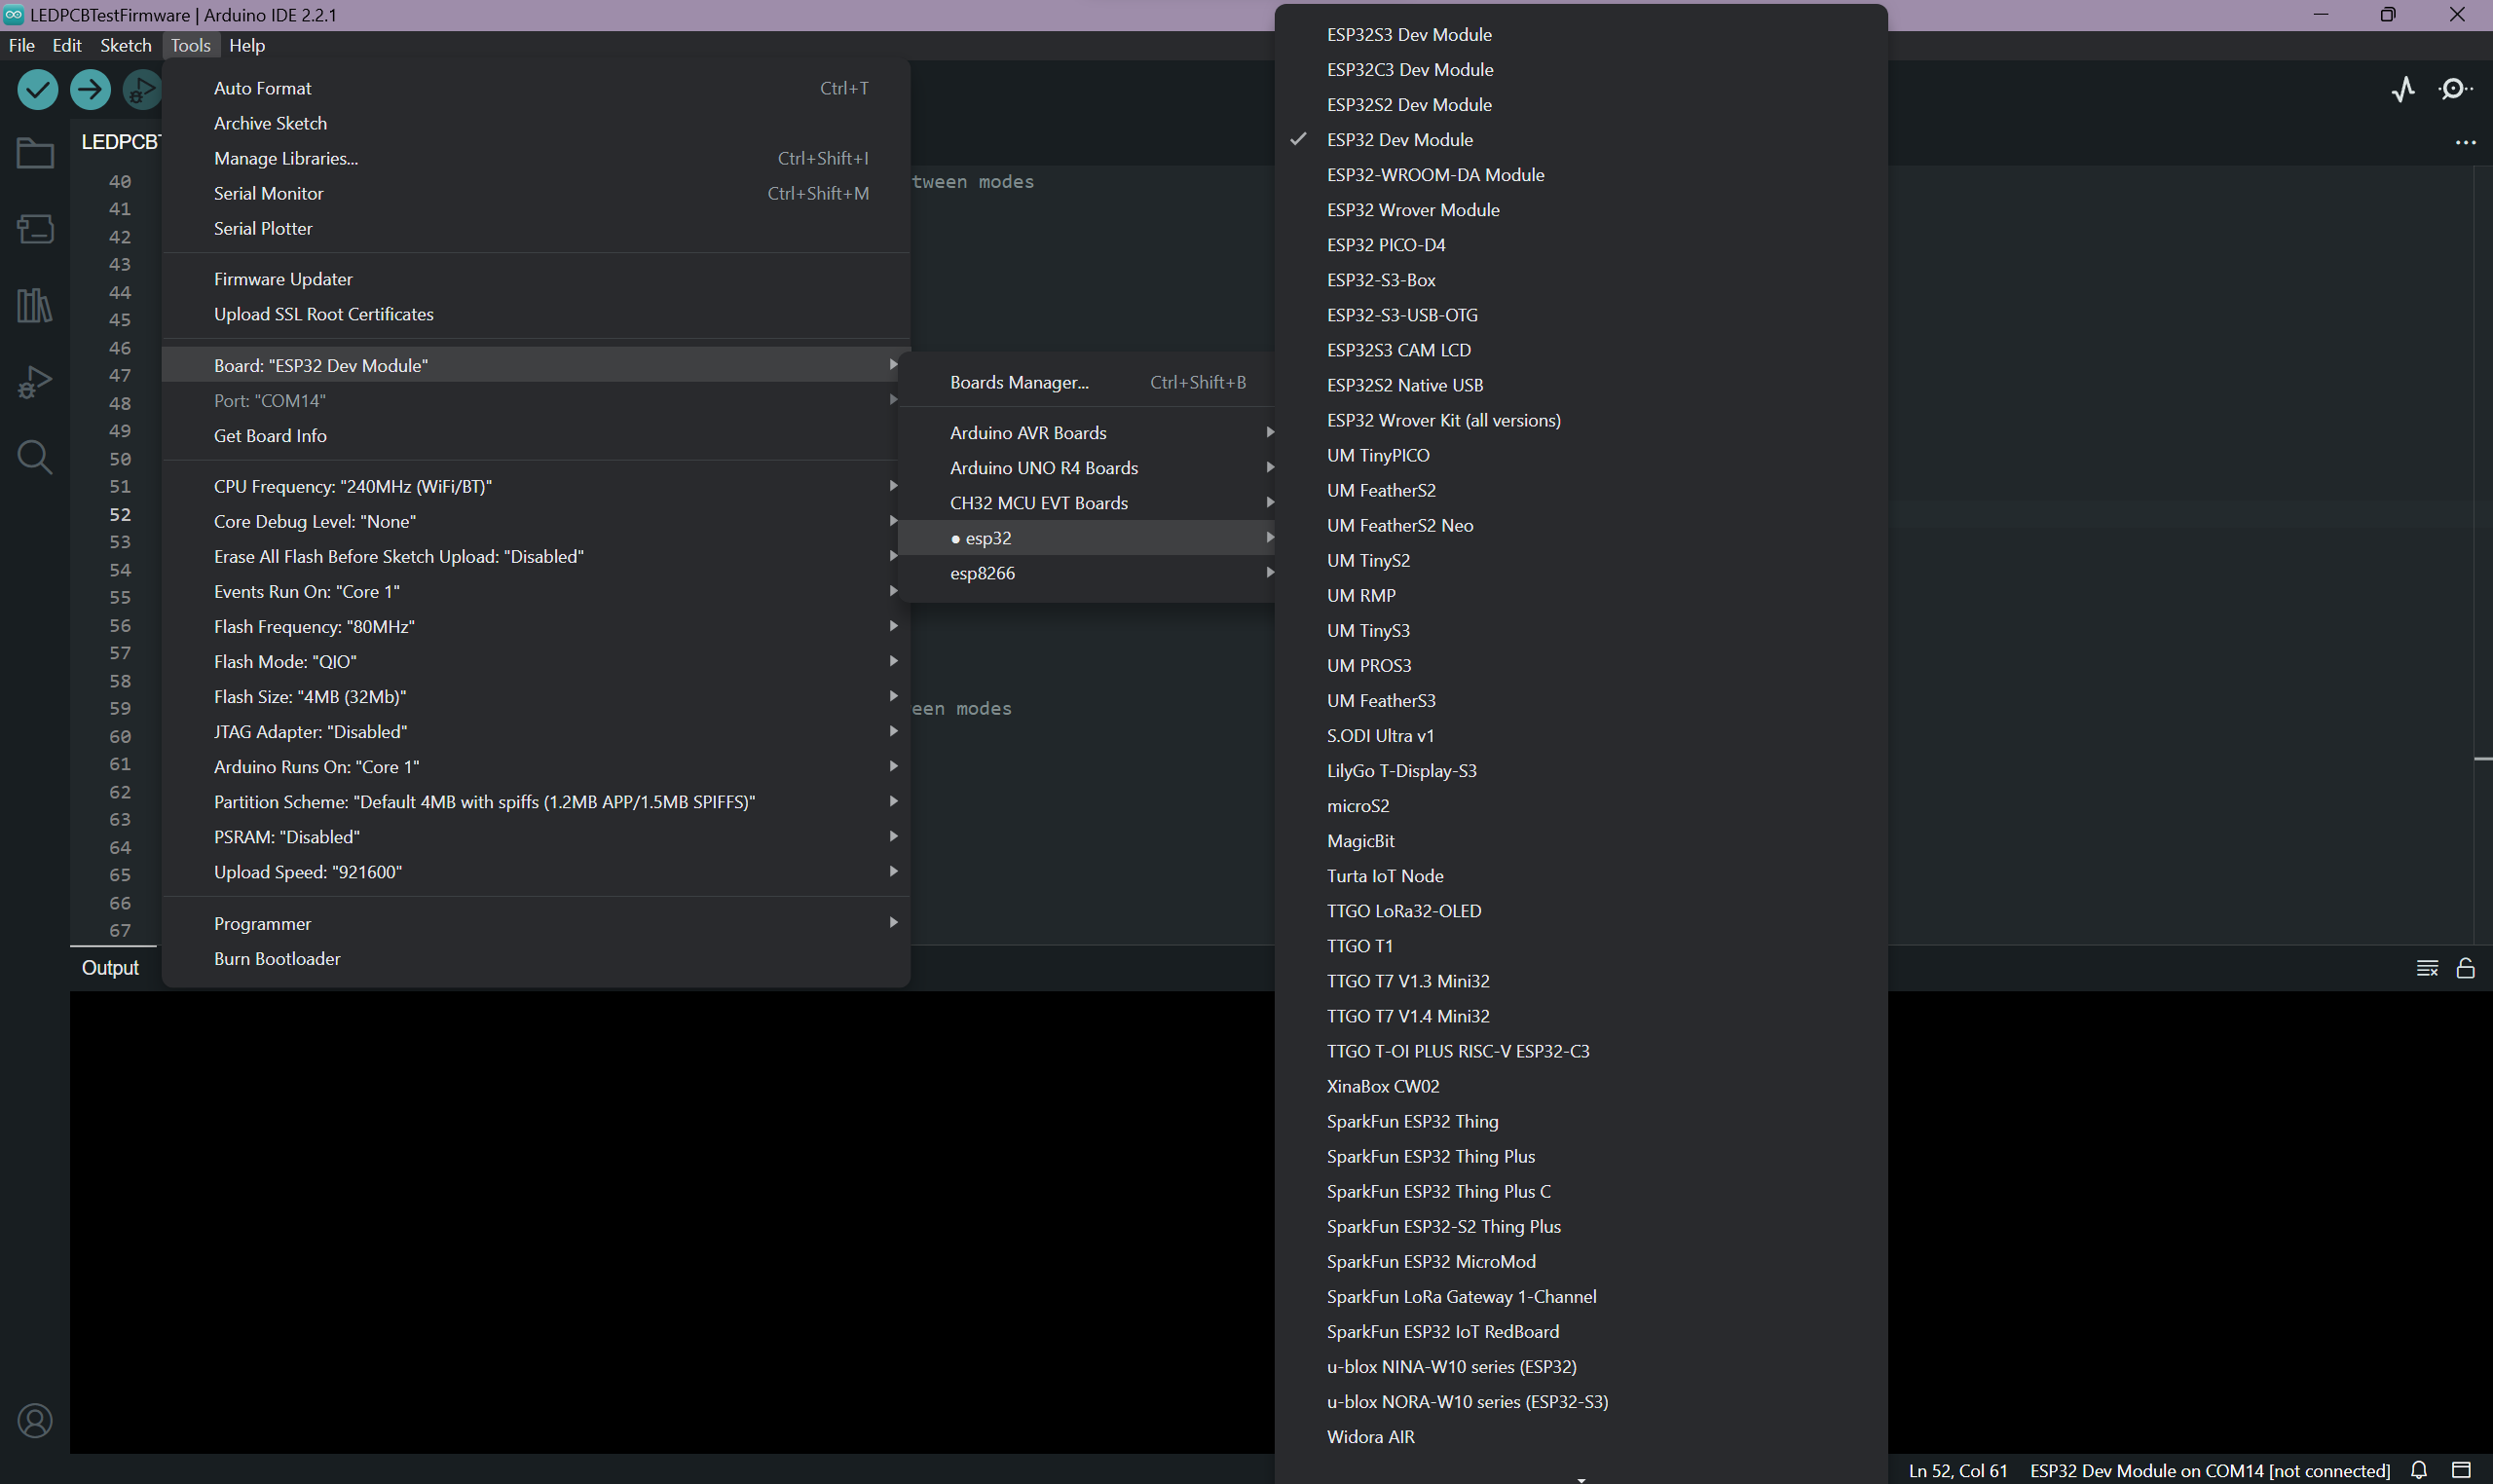Image resolution: width=2493 pixels, height=1484 pixels.
Task: Click the editor tab three-dots menu
Action: pyautogui.click(x=2466, y=142)
